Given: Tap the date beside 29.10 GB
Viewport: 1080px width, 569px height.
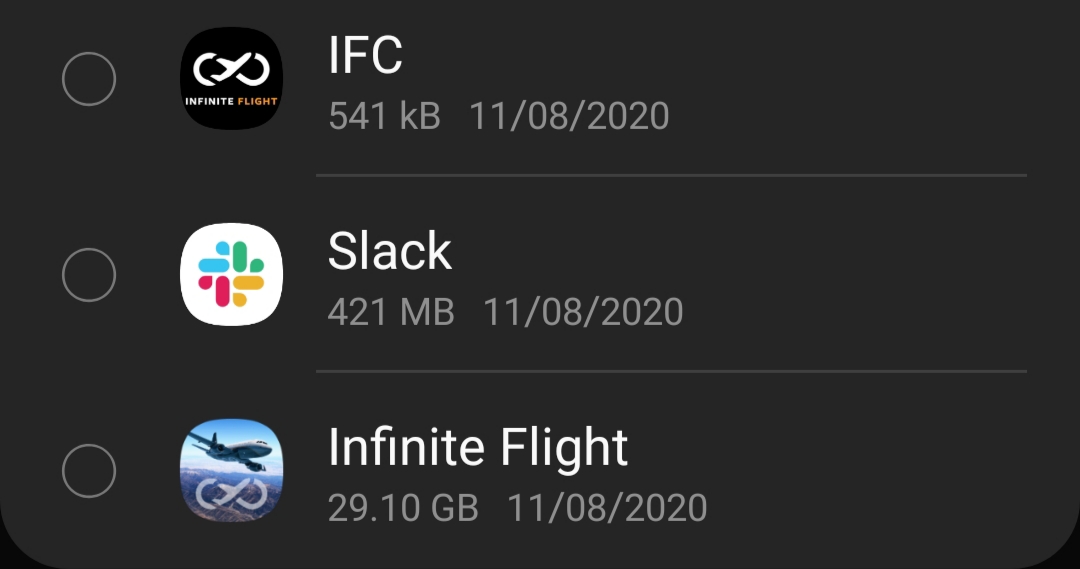Looking at the screenshot, I should point(607,507).
